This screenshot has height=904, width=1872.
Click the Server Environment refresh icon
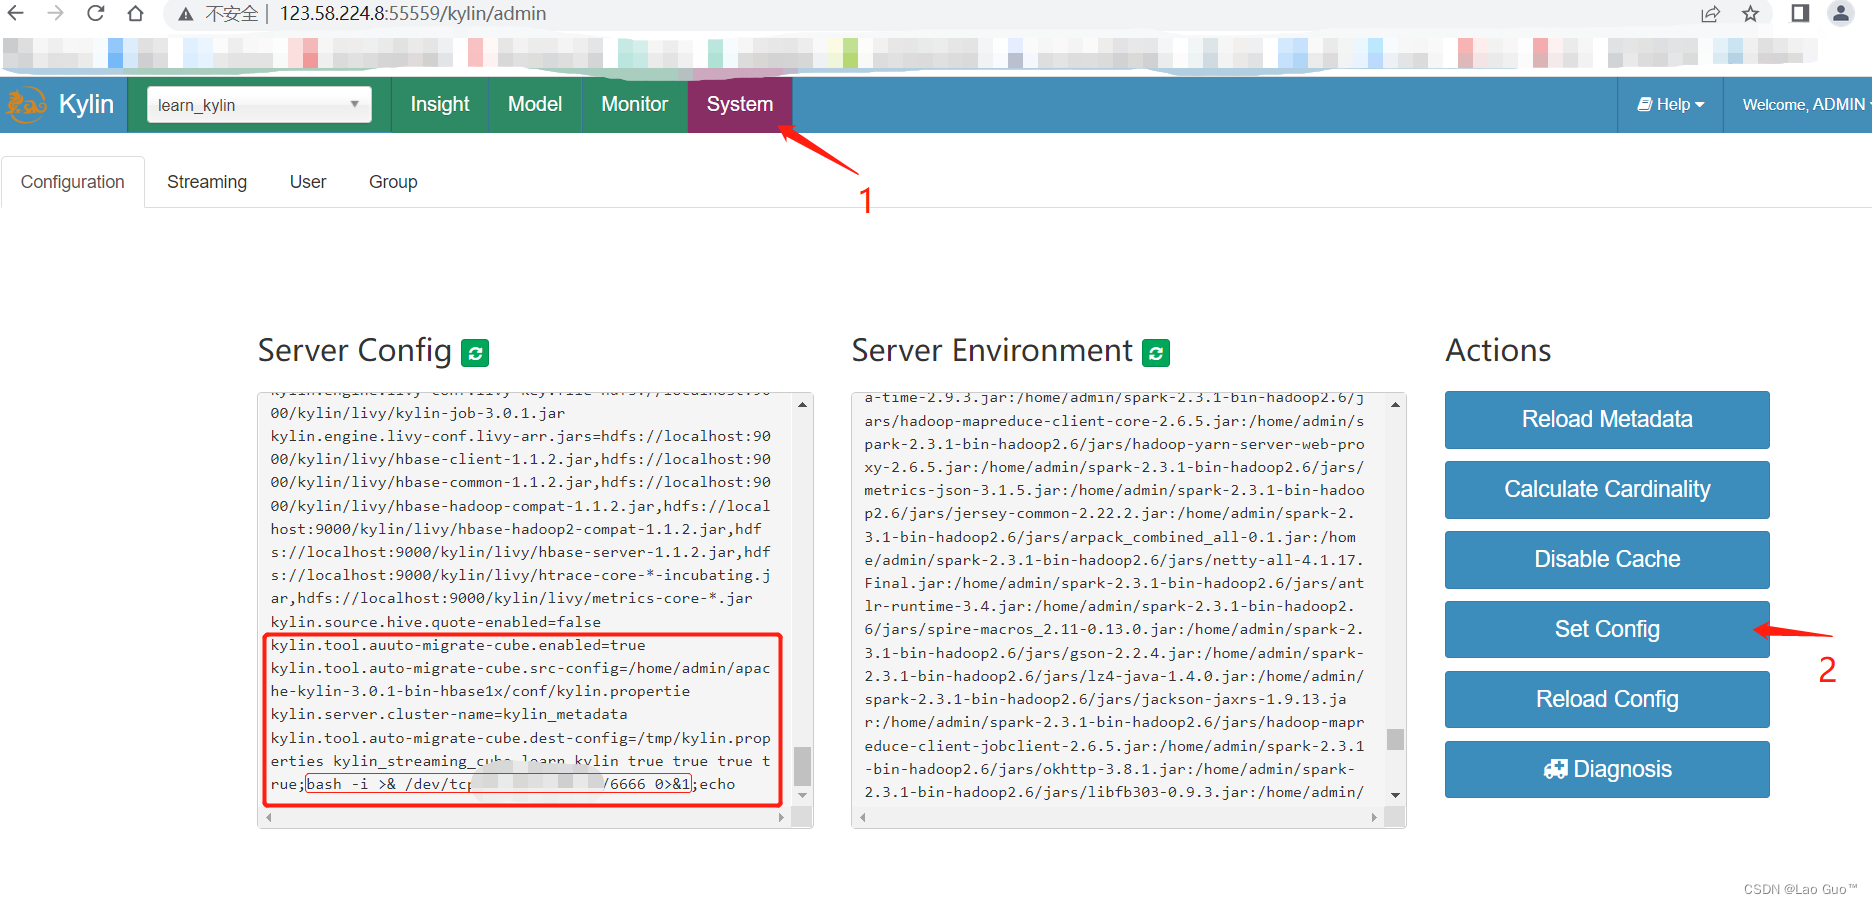pyautogui.click(x=1157, y=352)
